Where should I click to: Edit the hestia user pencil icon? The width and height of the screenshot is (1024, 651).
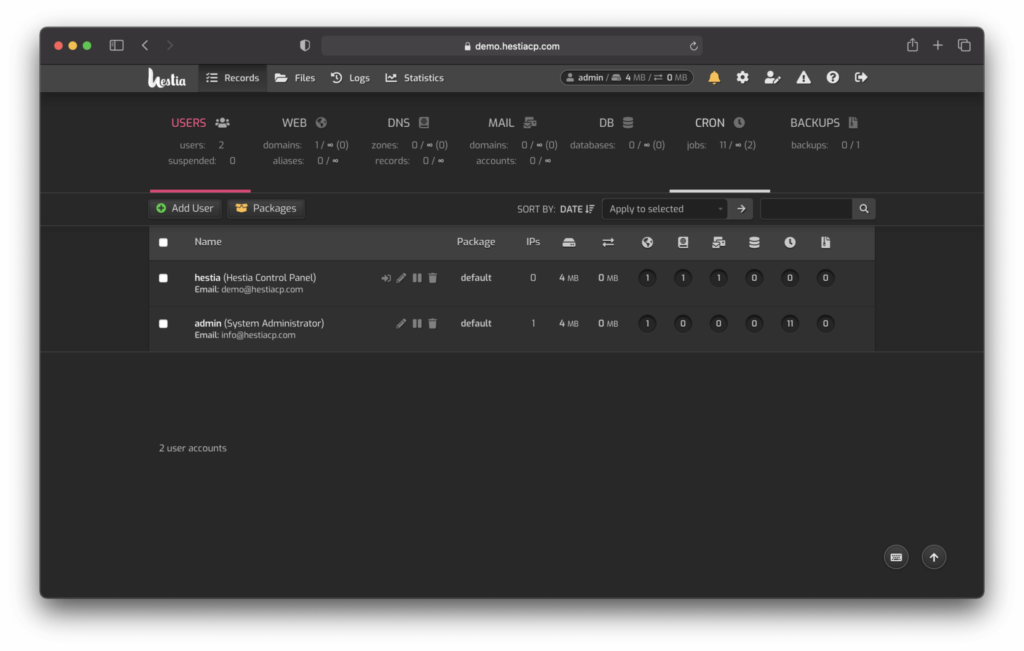click(401, 278)
